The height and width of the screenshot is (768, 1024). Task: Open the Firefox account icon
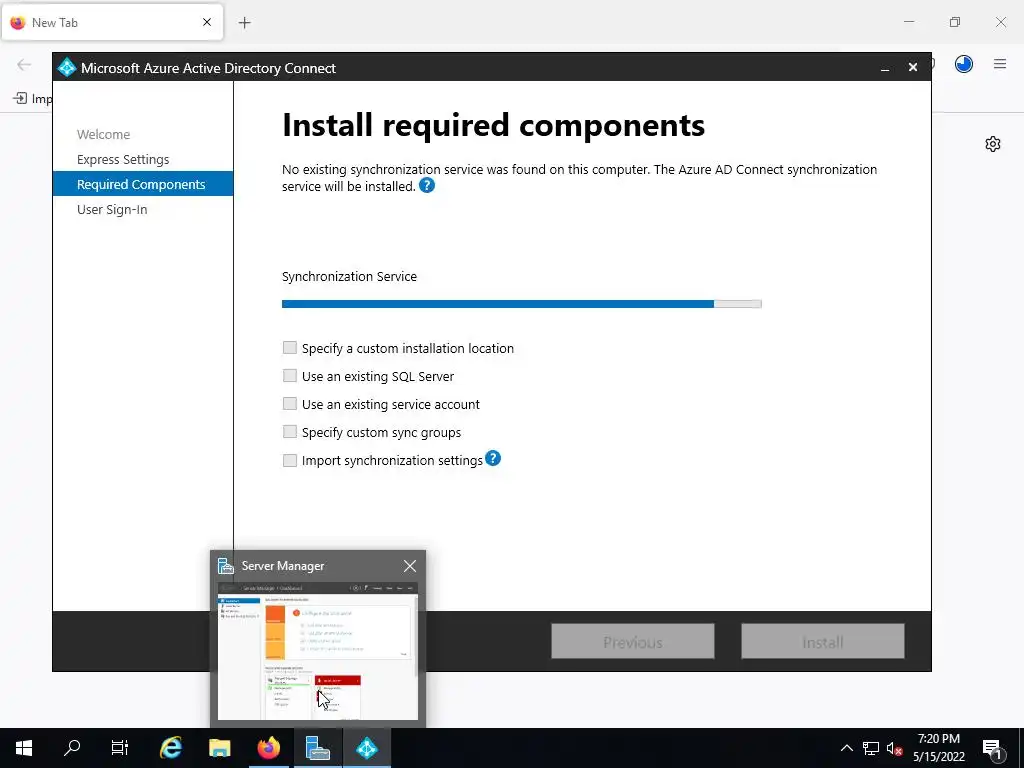pos(963,63)
